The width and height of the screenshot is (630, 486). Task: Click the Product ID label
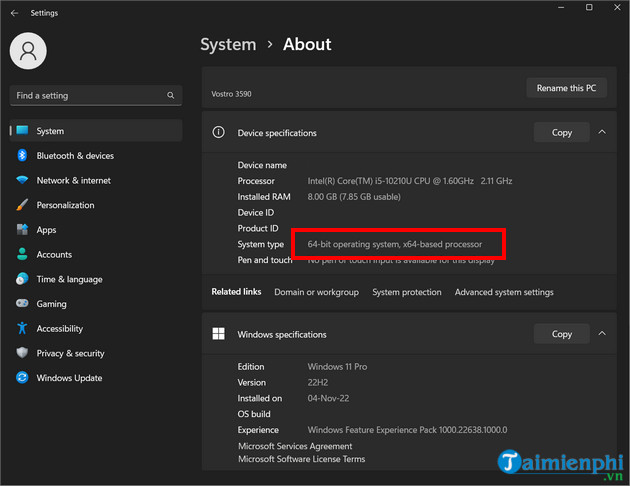[x=258, y=229]
